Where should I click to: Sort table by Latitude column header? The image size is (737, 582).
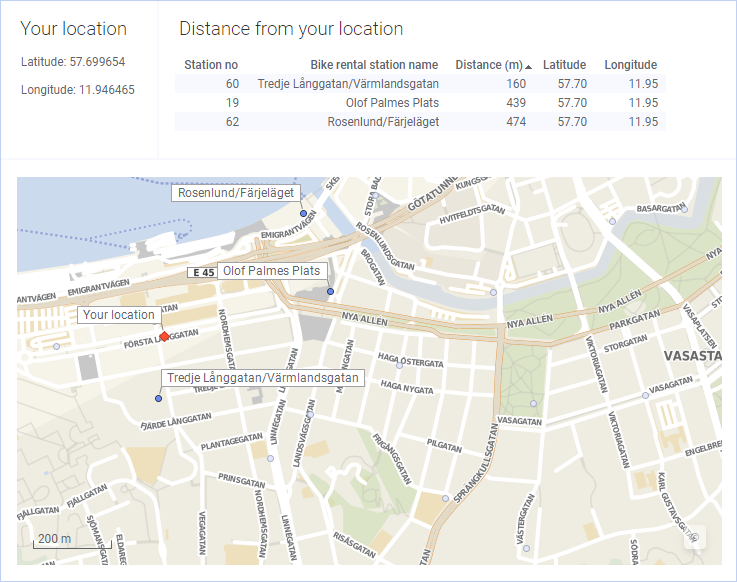(x=564, y=65)
